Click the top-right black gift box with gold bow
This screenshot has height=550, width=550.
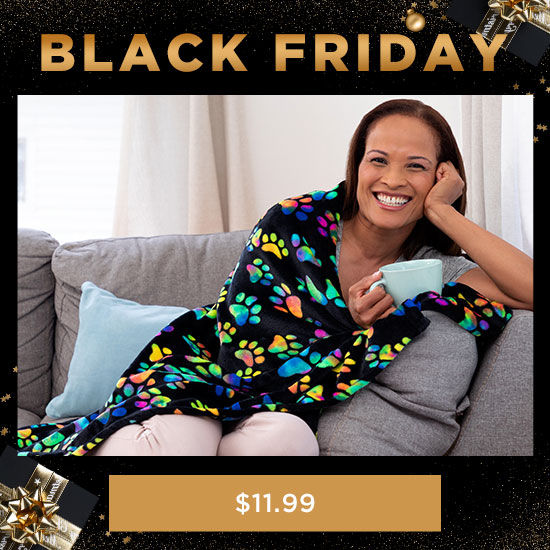click(506, 26)
